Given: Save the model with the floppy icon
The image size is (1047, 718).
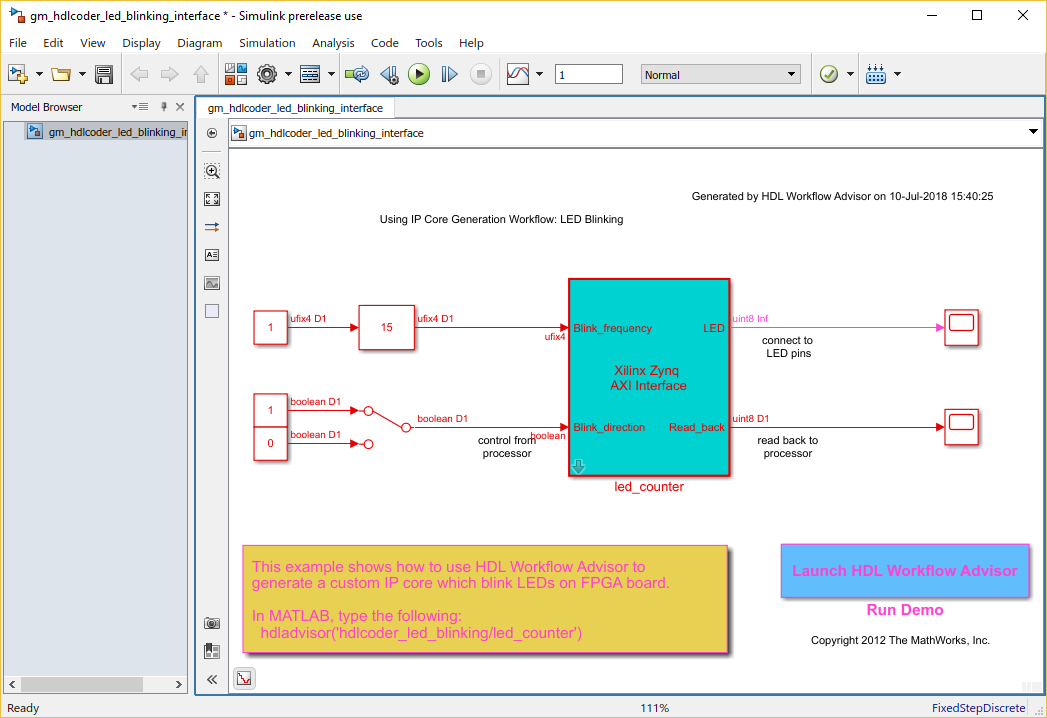Looking at the screenshot, I should 104,74.
